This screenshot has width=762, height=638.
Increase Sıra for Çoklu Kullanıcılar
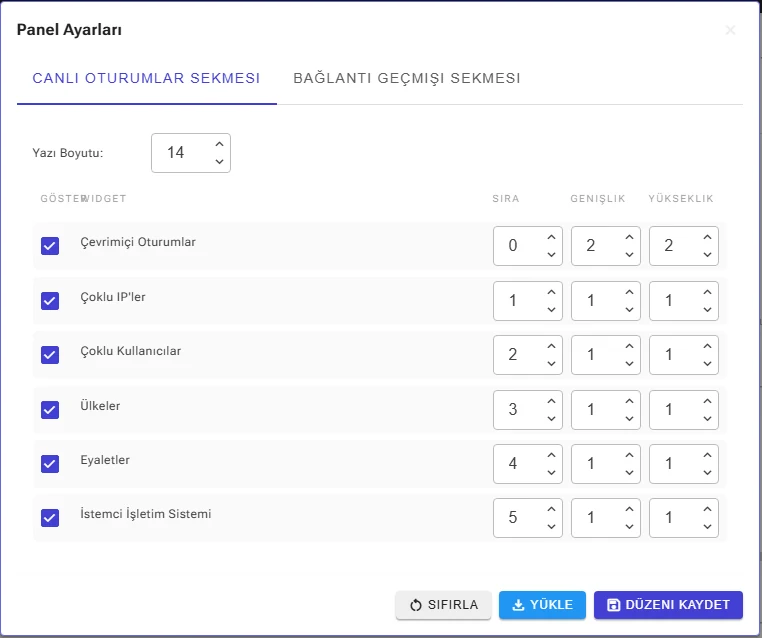pos(551,346)
